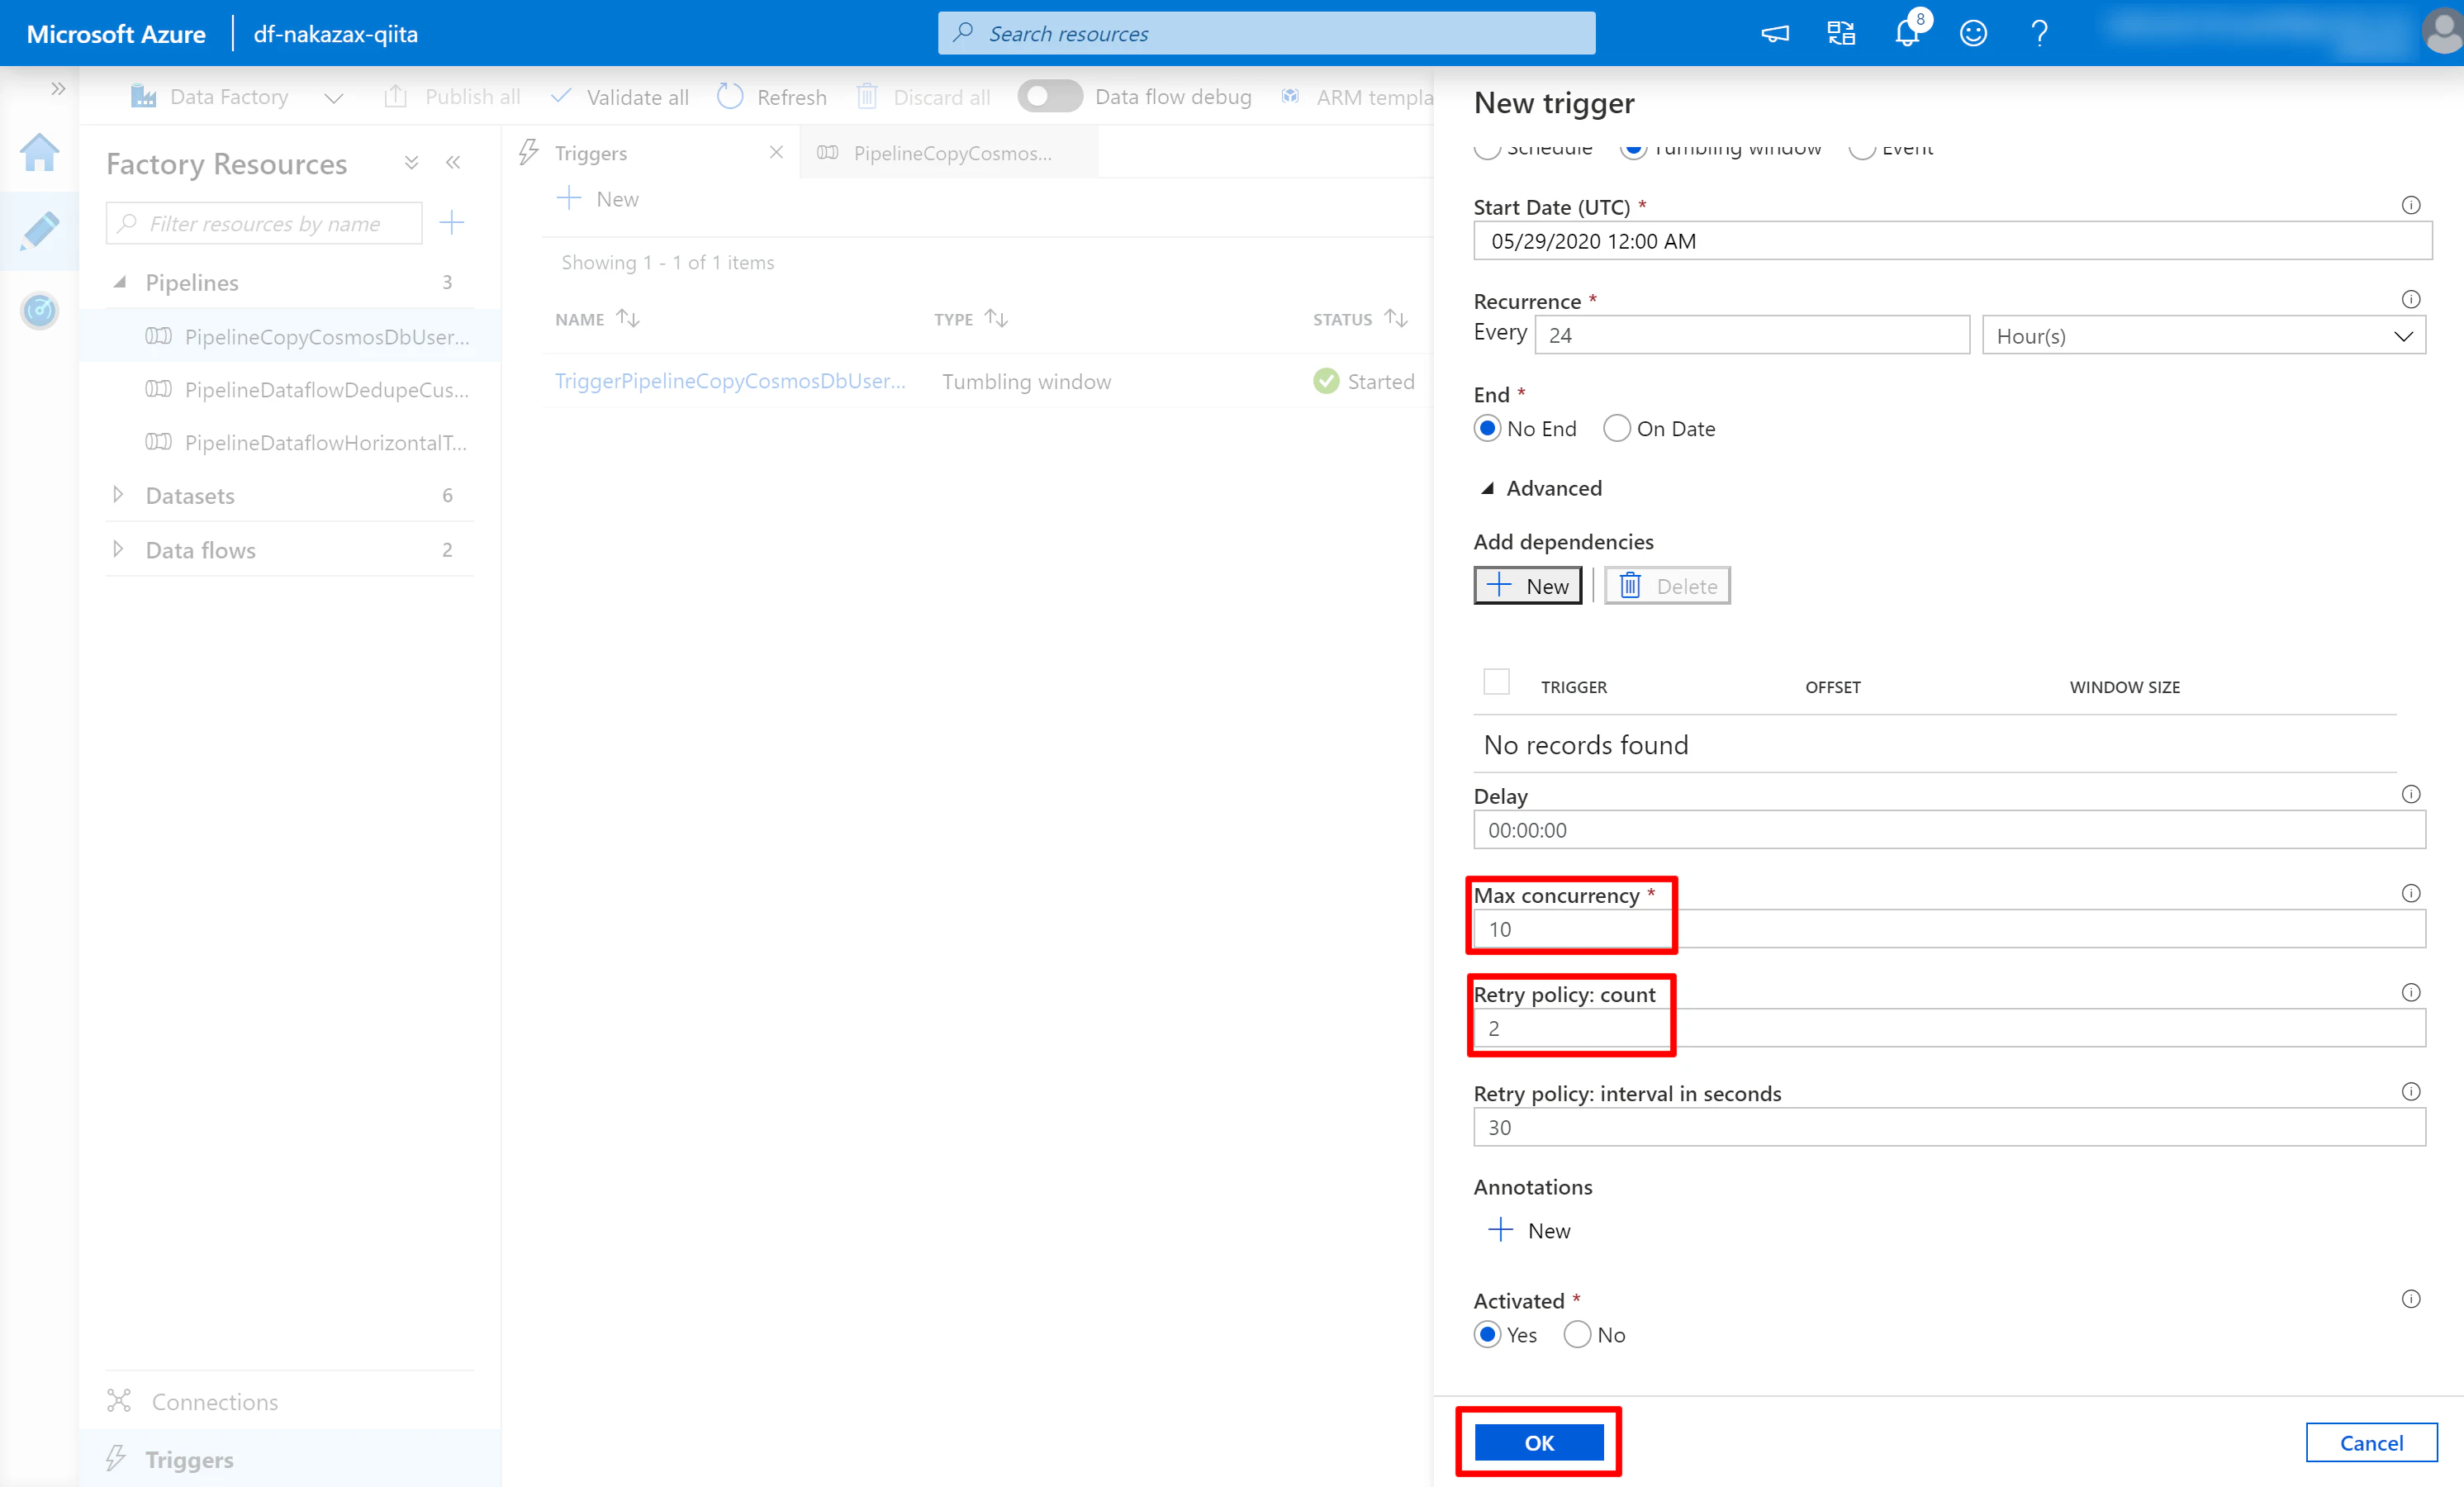
Task: Expand the Data flows tree section
Action: 118,549
